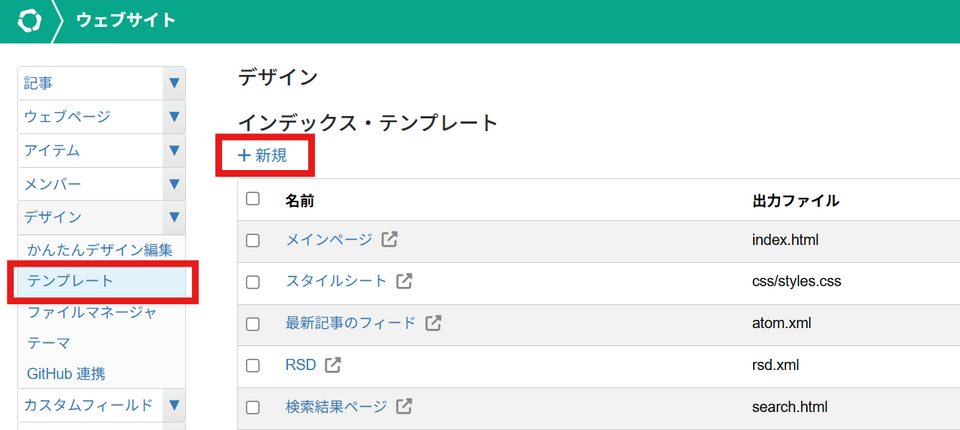The image size is (960, 430).
Task: Check the メインページ row checkbox
Action: click(x=253, y=240)
